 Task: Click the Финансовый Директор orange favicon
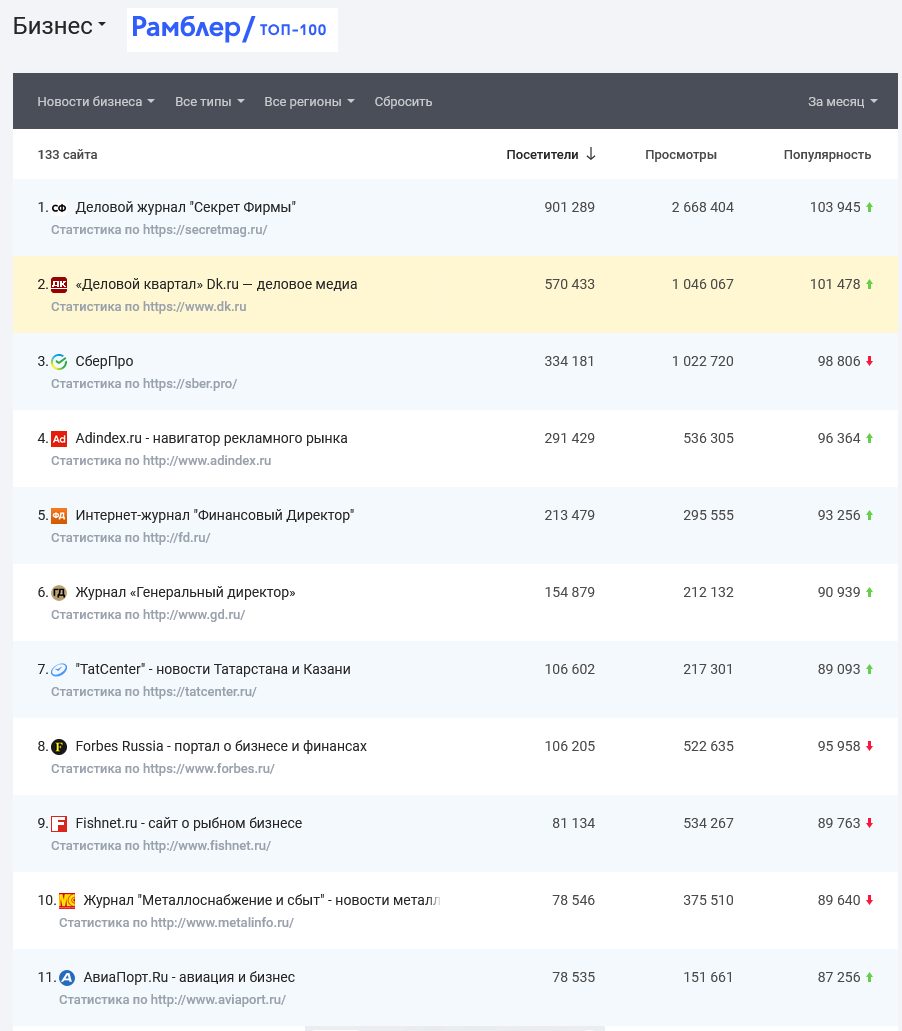59,516
